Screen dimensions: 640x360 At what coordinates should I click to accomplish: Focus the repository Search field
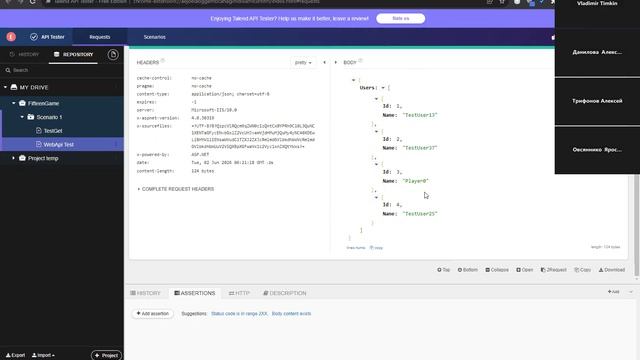[61, 70]
